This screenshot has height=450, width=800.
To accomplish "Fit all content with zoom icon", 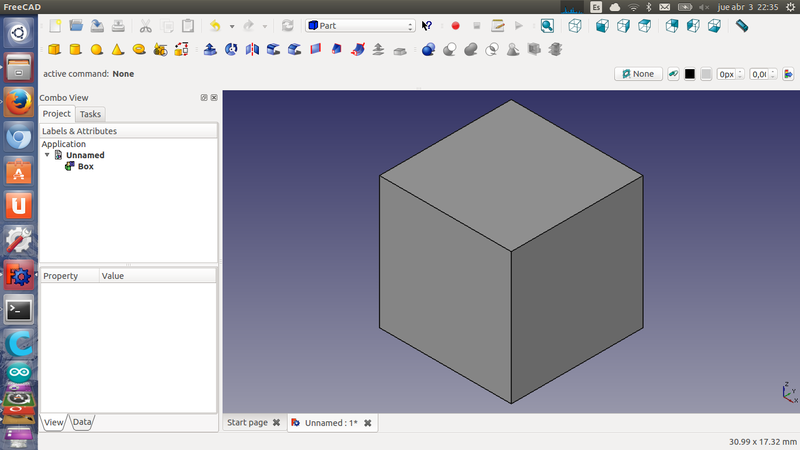I will [547, 26].
